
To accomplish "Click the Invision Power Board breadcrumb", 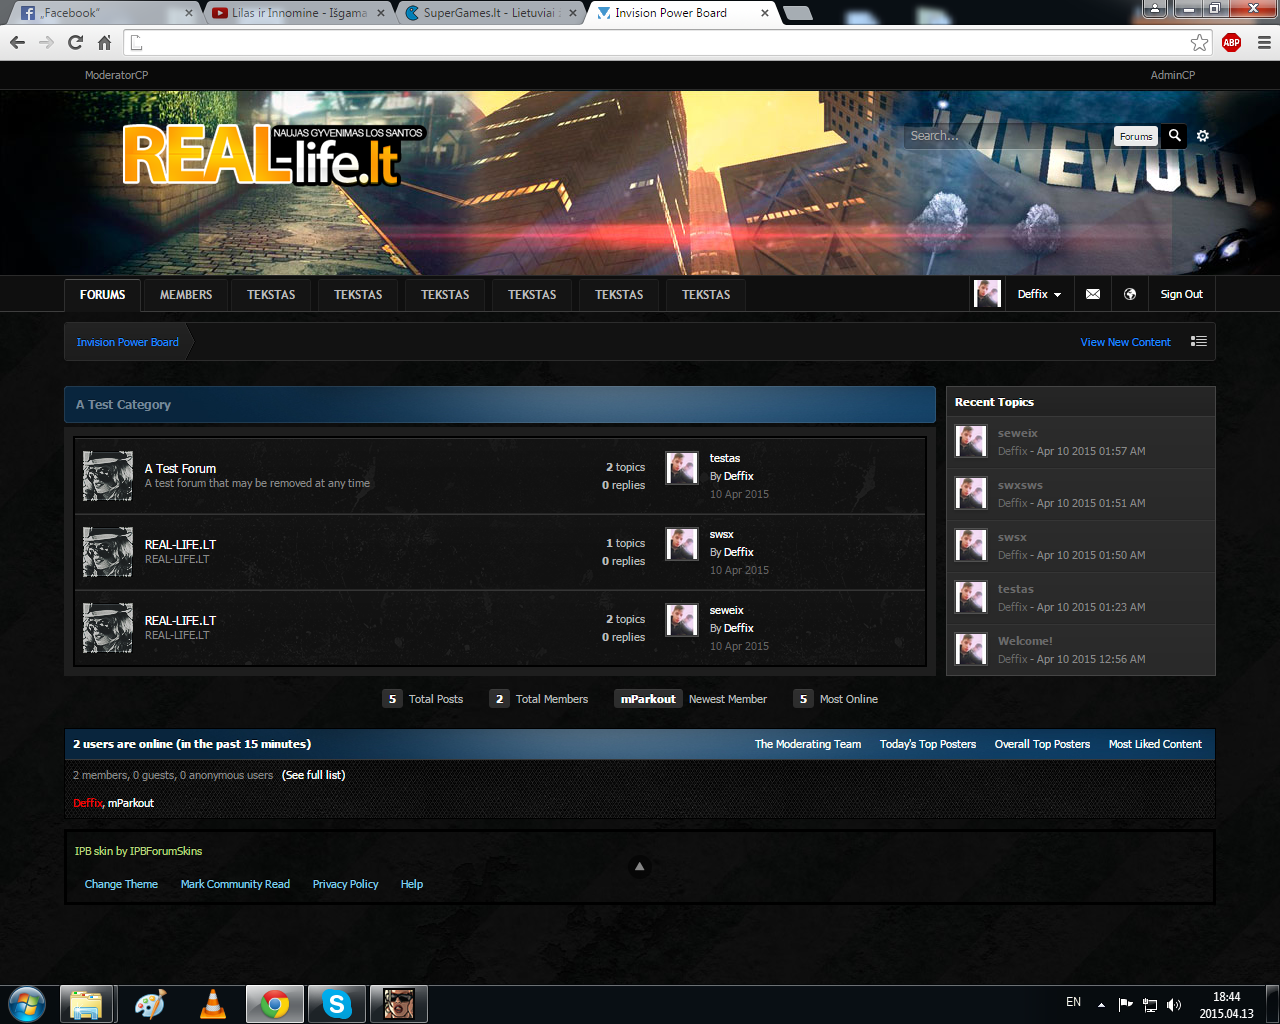I will pos(128,342).
